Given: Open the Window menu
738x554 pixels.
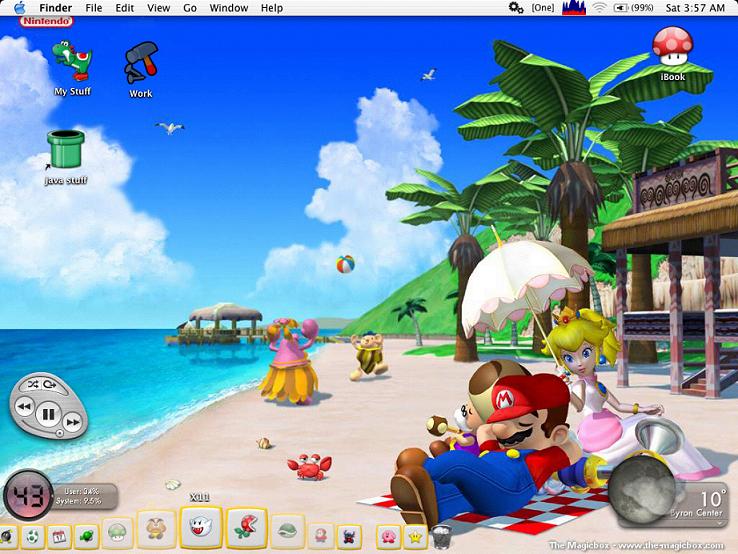Looking at the screenshot, I should point(229,8).
